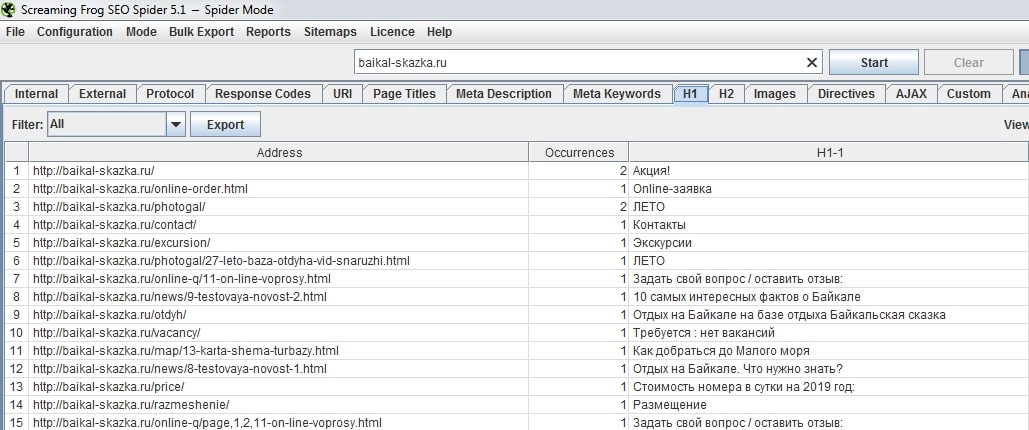Click H1 cell 'Как добраться до Малого моря'
This screenshot has width=1029, height=430.
829,351
